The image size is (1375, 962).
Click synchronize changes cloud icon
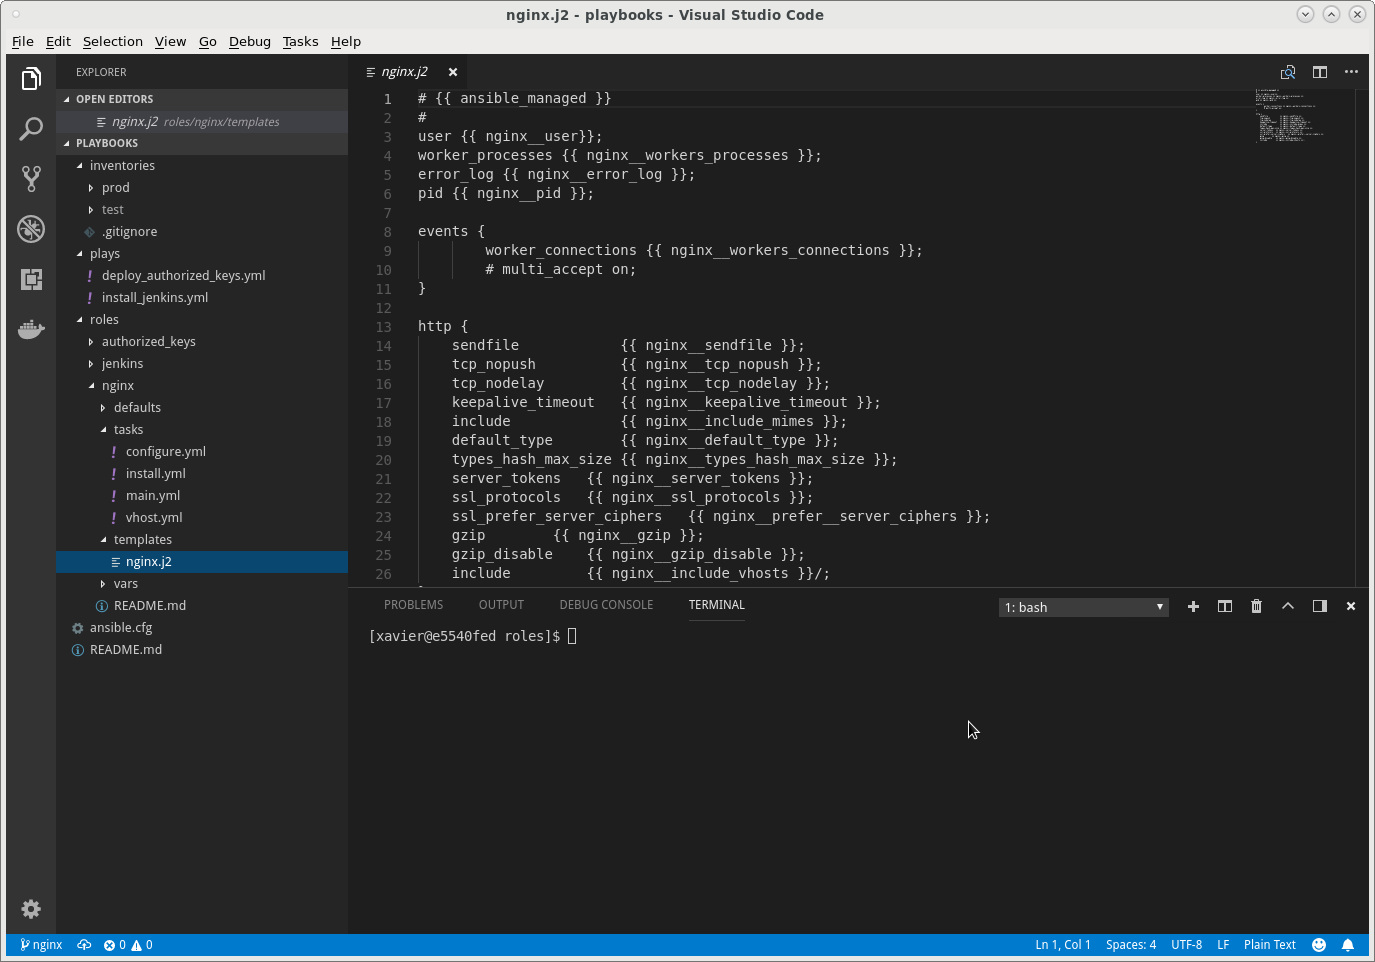click(84, 945)
